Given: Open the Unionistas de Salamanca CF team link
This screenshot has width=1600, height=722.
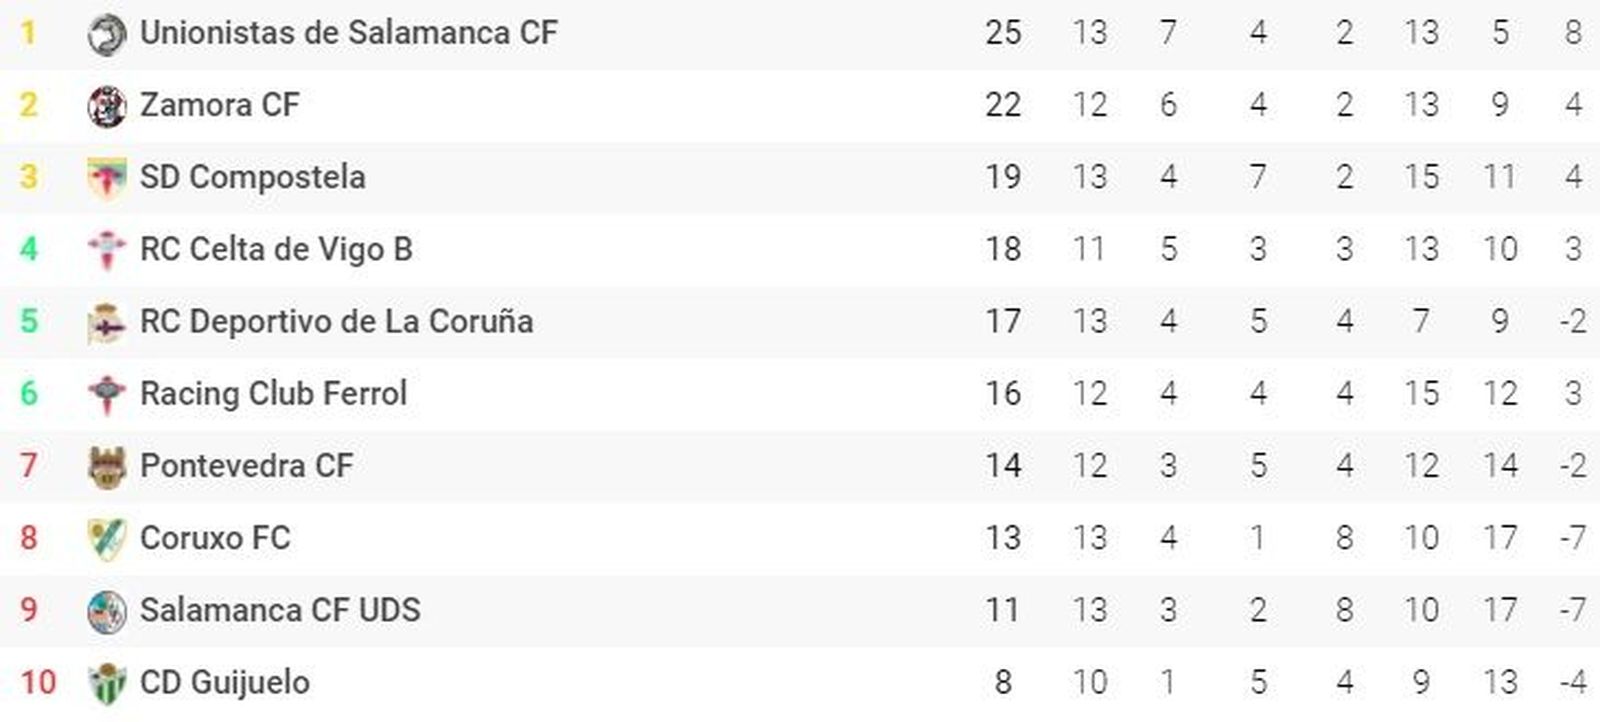Looking at the screenshot, I should click(x=348, y=33).
